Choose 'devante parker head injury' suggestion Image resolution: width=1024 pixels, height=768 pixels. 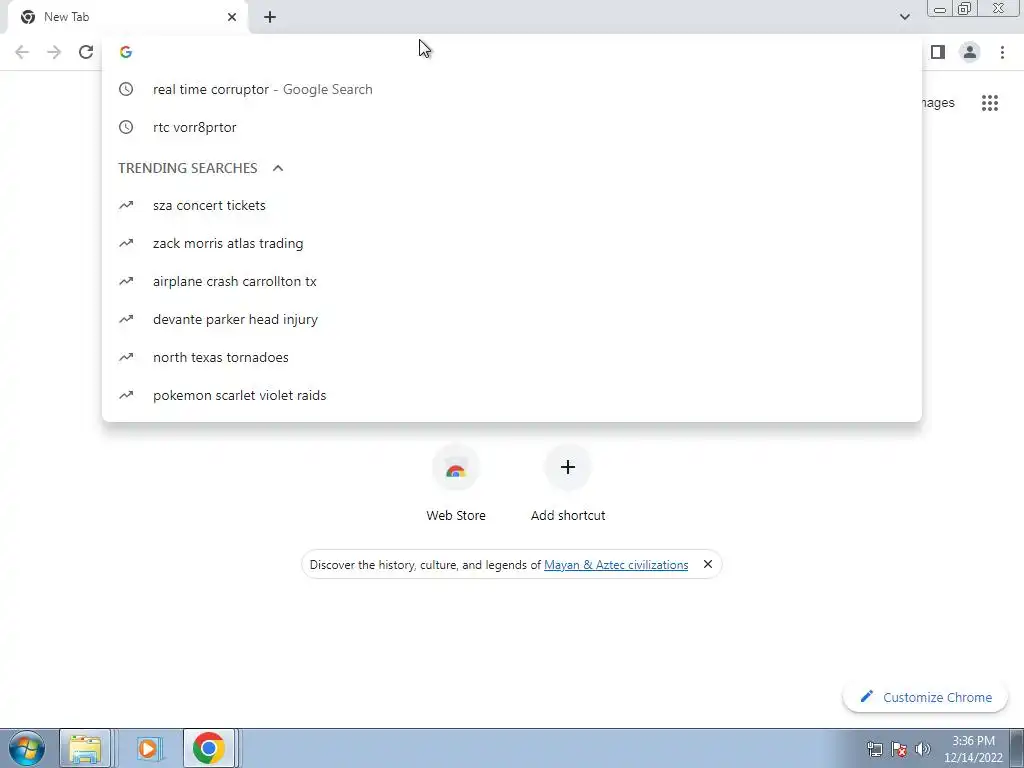point(512,319)
